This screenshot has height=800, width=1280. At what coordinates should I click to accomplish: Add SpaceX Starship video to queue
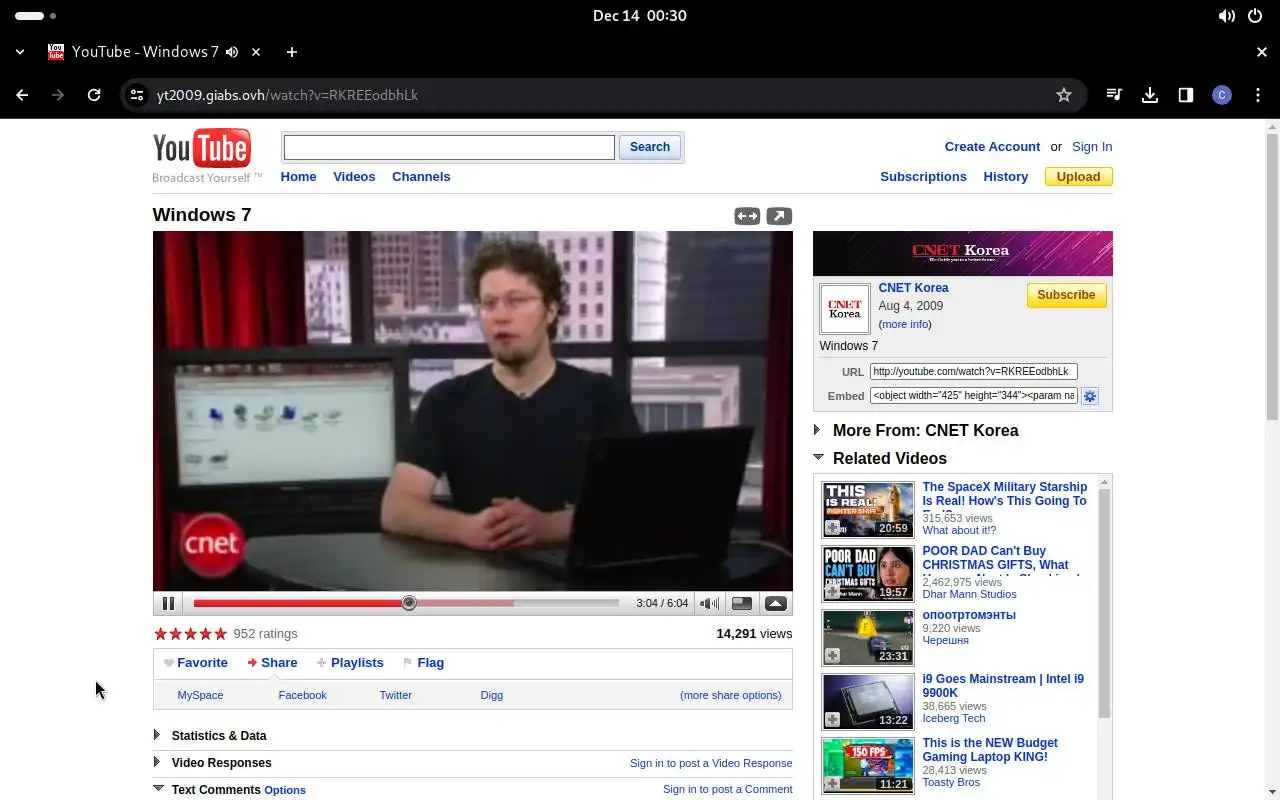[832, 527]
